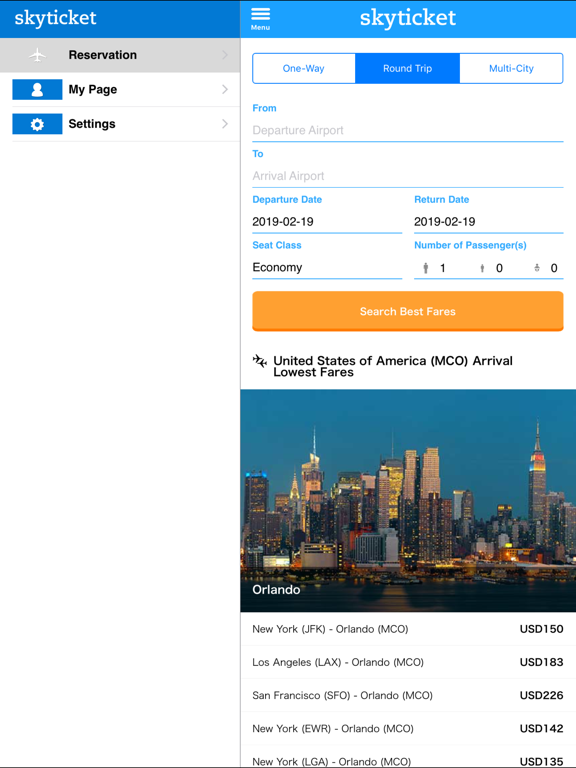Viewport: 576px width, 768px height.
Task: Expand the Settings chevron
Action: click(225, 124)
